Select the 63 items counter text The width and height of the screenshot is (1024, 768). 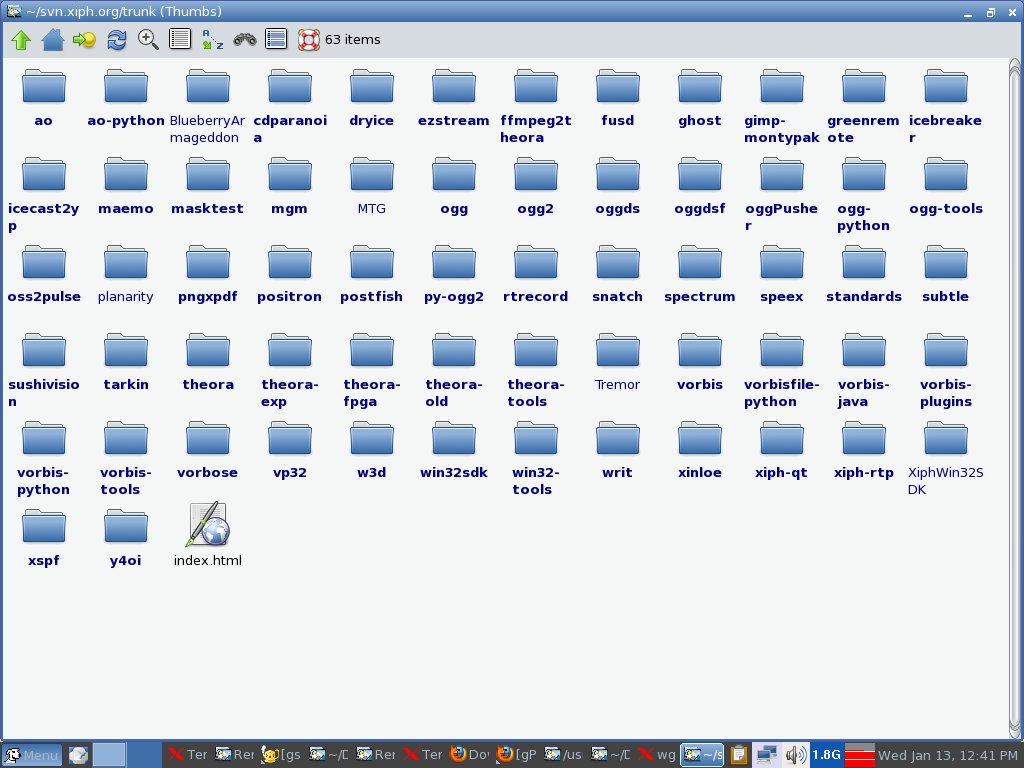(353, 40)
